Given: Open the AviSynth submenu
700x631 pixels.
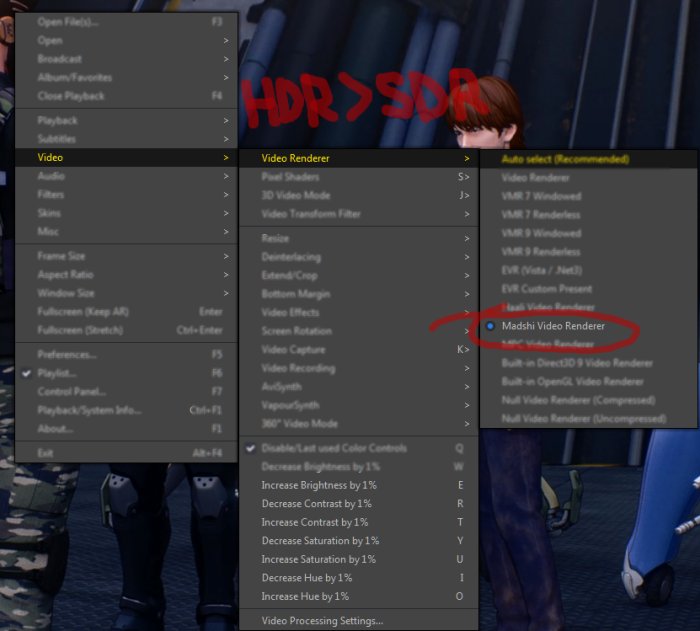Looking at the screenshot, I should click(359, 387).
